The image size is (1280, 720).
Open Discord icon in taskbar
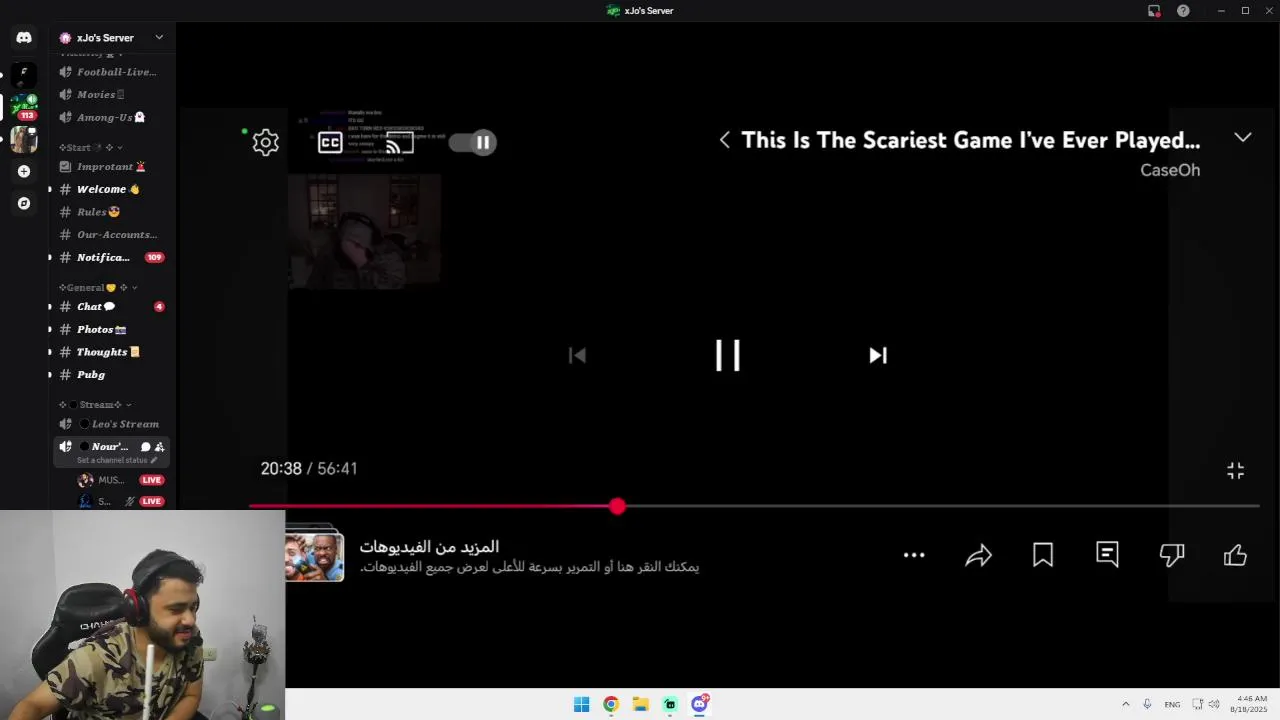point(699,704)
